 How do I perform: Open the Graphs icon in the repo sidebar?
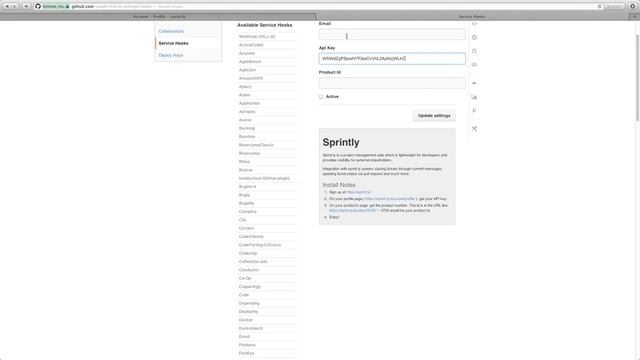coord(474,97)
